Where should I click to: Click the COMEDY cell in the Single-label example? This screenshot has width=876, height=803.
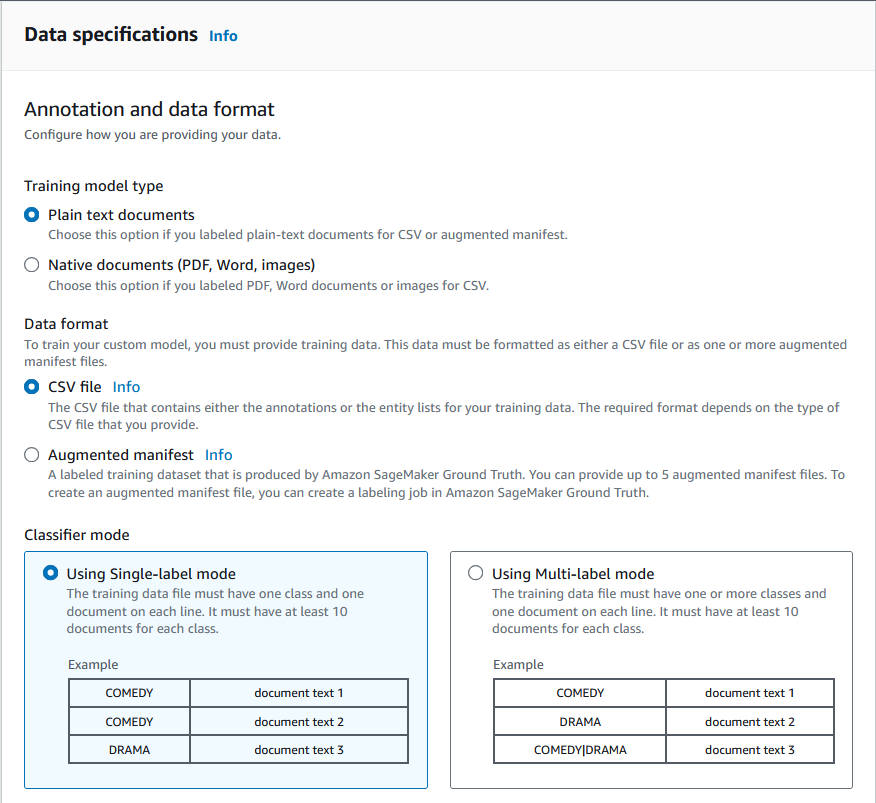[128, 692]
